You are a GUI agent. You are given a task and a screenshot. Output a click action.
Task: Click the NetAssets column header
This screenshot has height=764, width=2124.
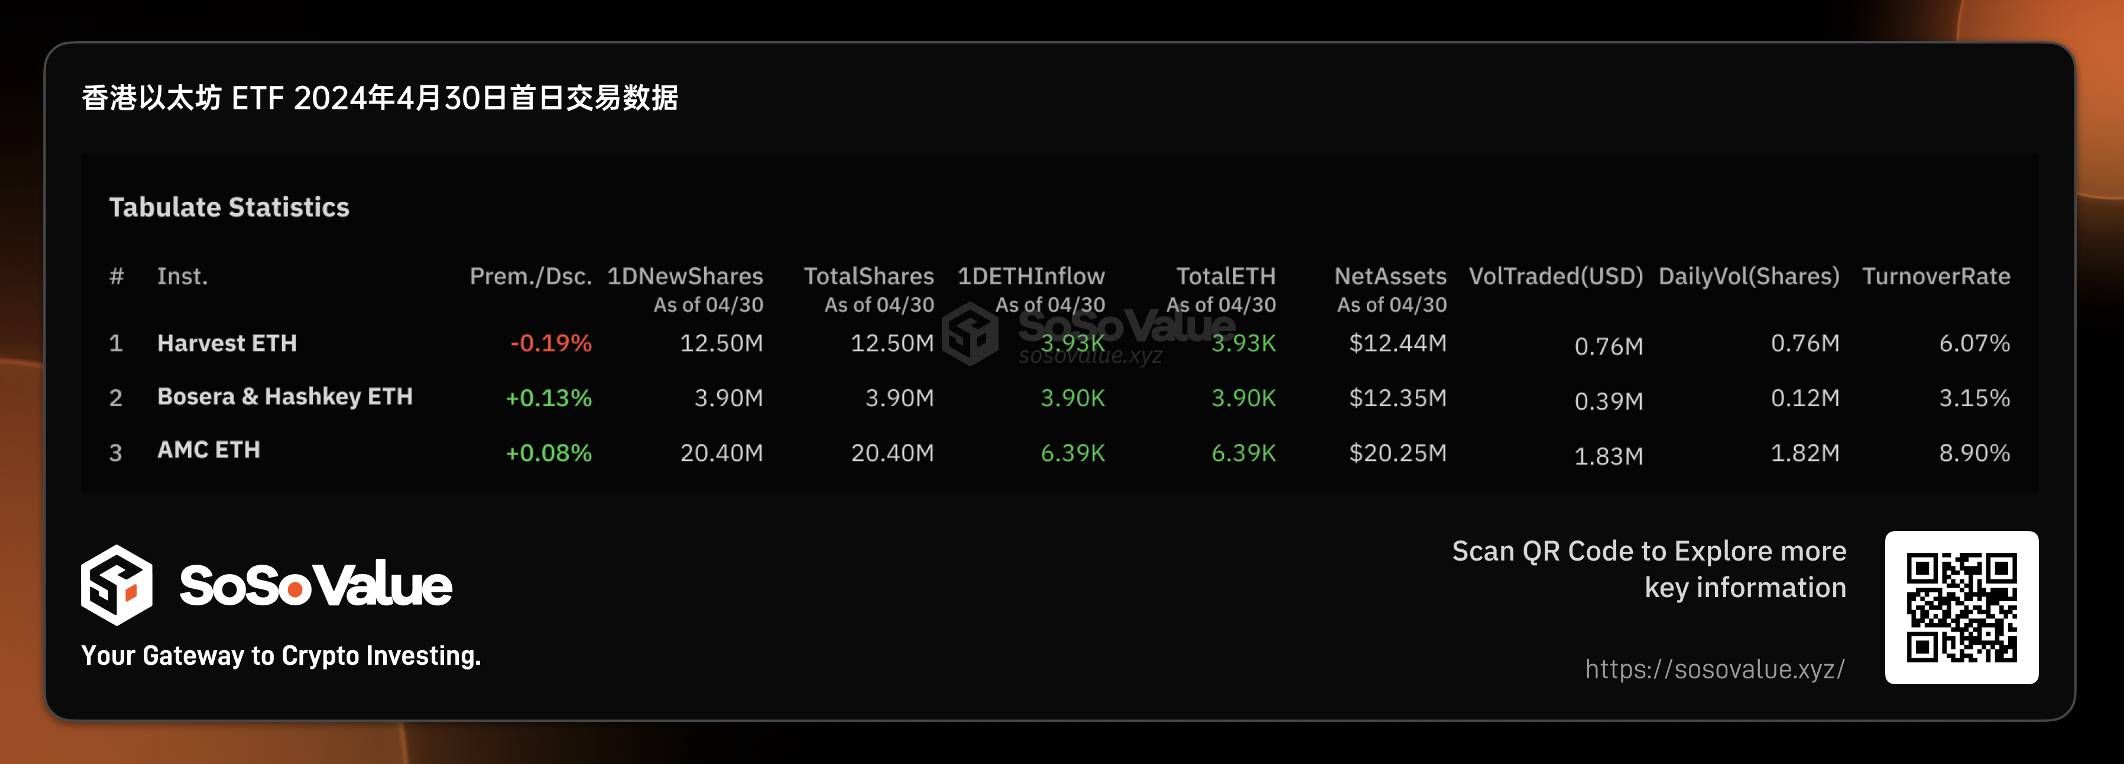1390,276
